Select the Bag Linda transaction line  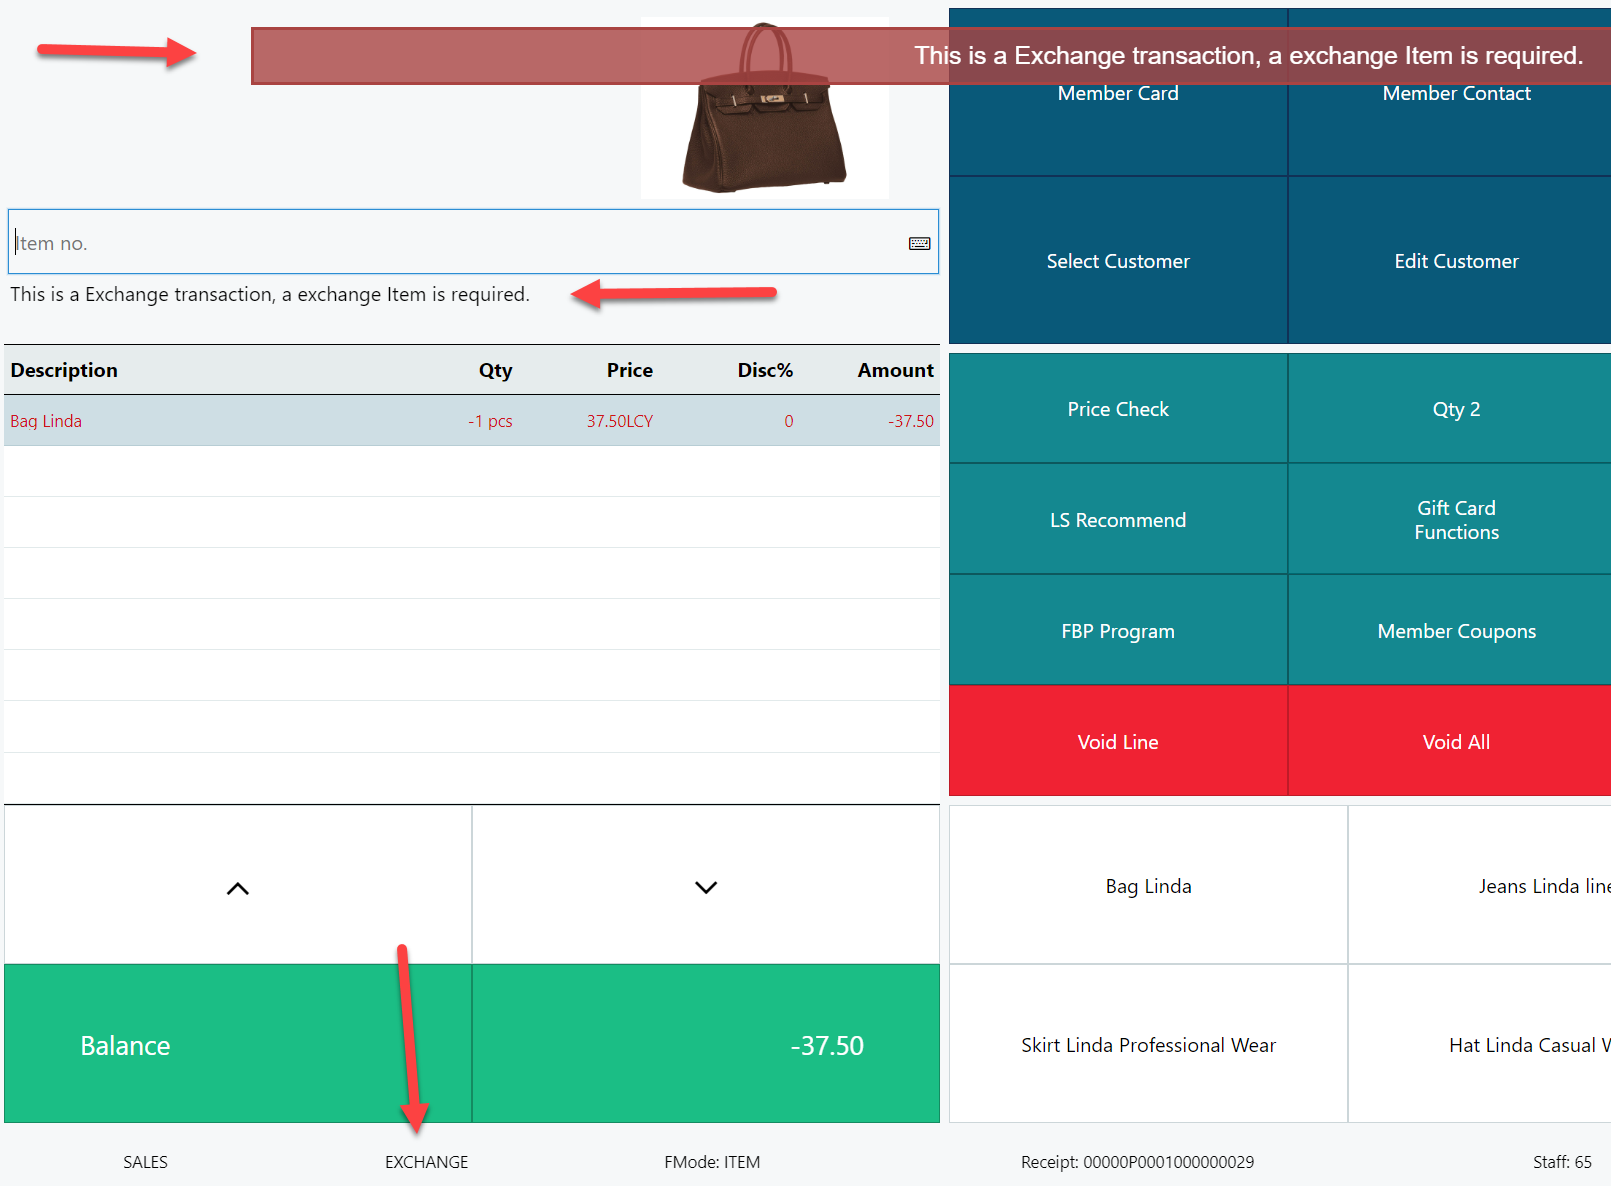pos(470,421)
